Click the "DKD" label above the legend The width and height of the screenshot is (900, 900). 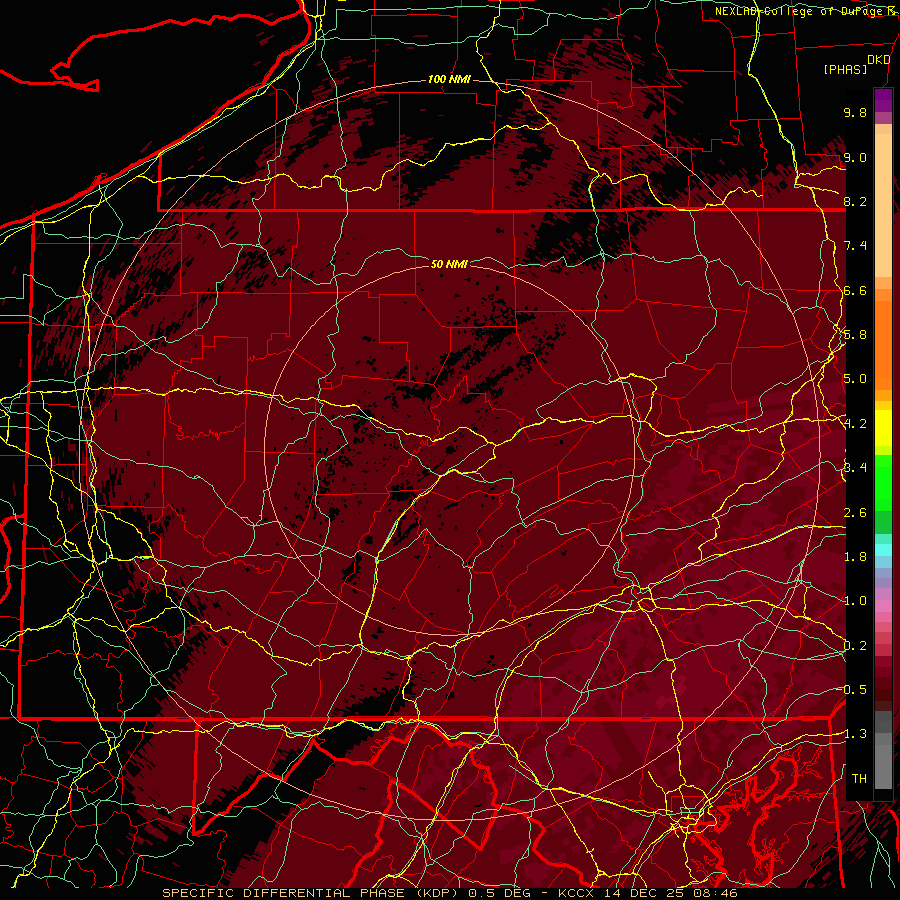[x=878, y=60]
